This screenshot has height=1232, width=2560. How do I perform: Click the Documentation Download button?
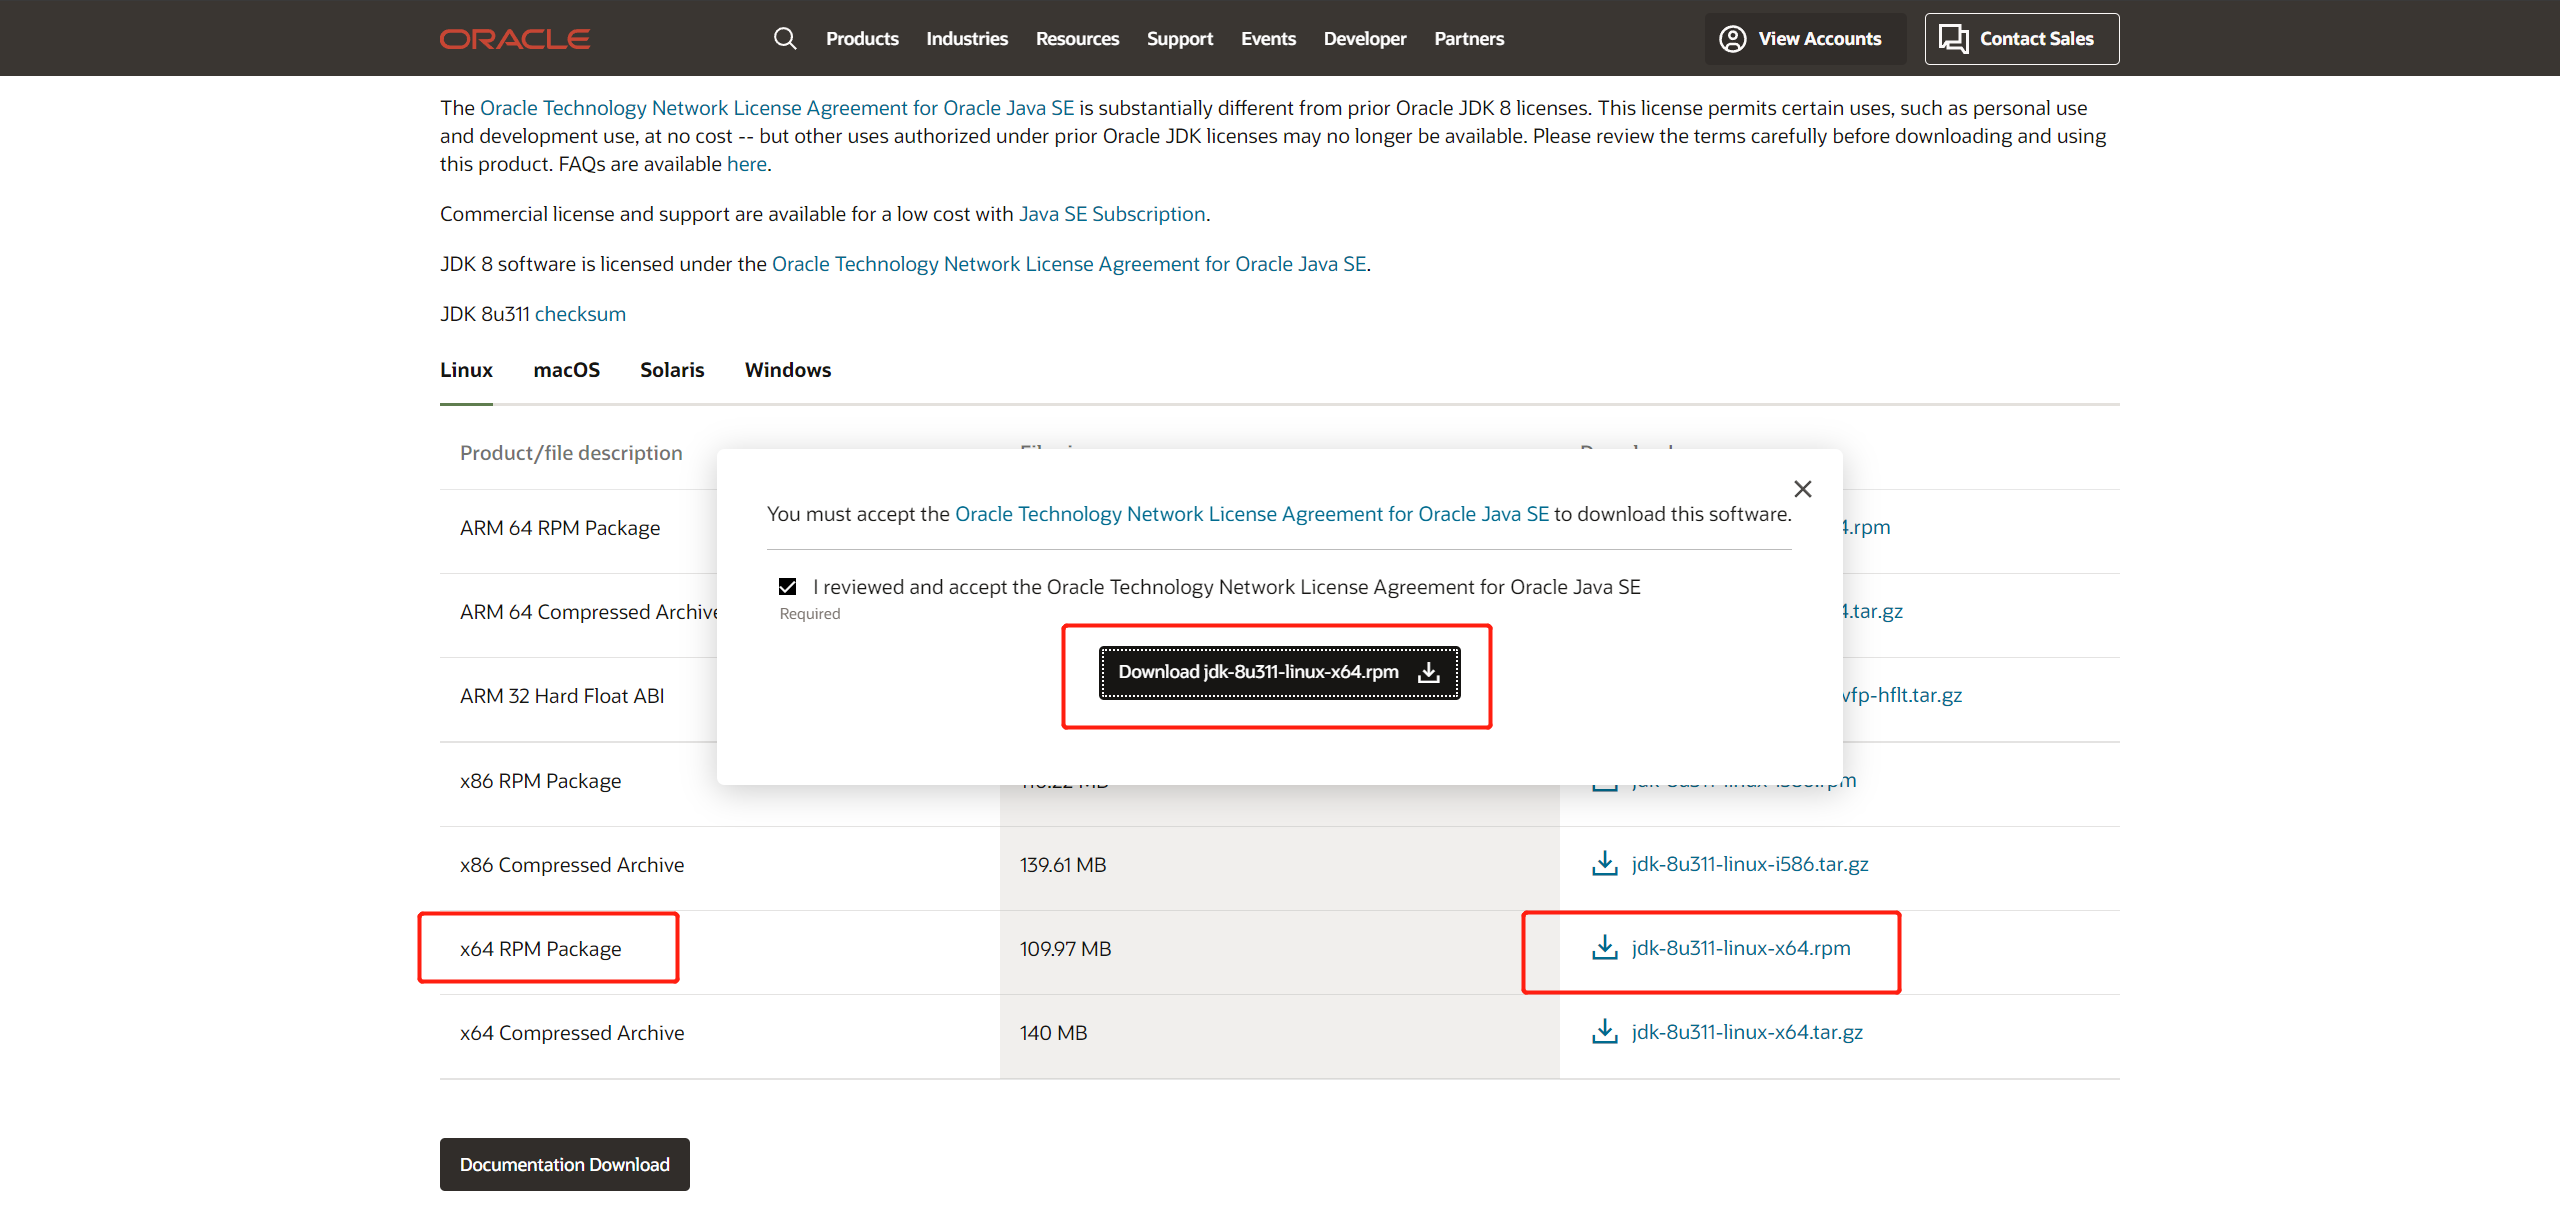[564, 1165]
